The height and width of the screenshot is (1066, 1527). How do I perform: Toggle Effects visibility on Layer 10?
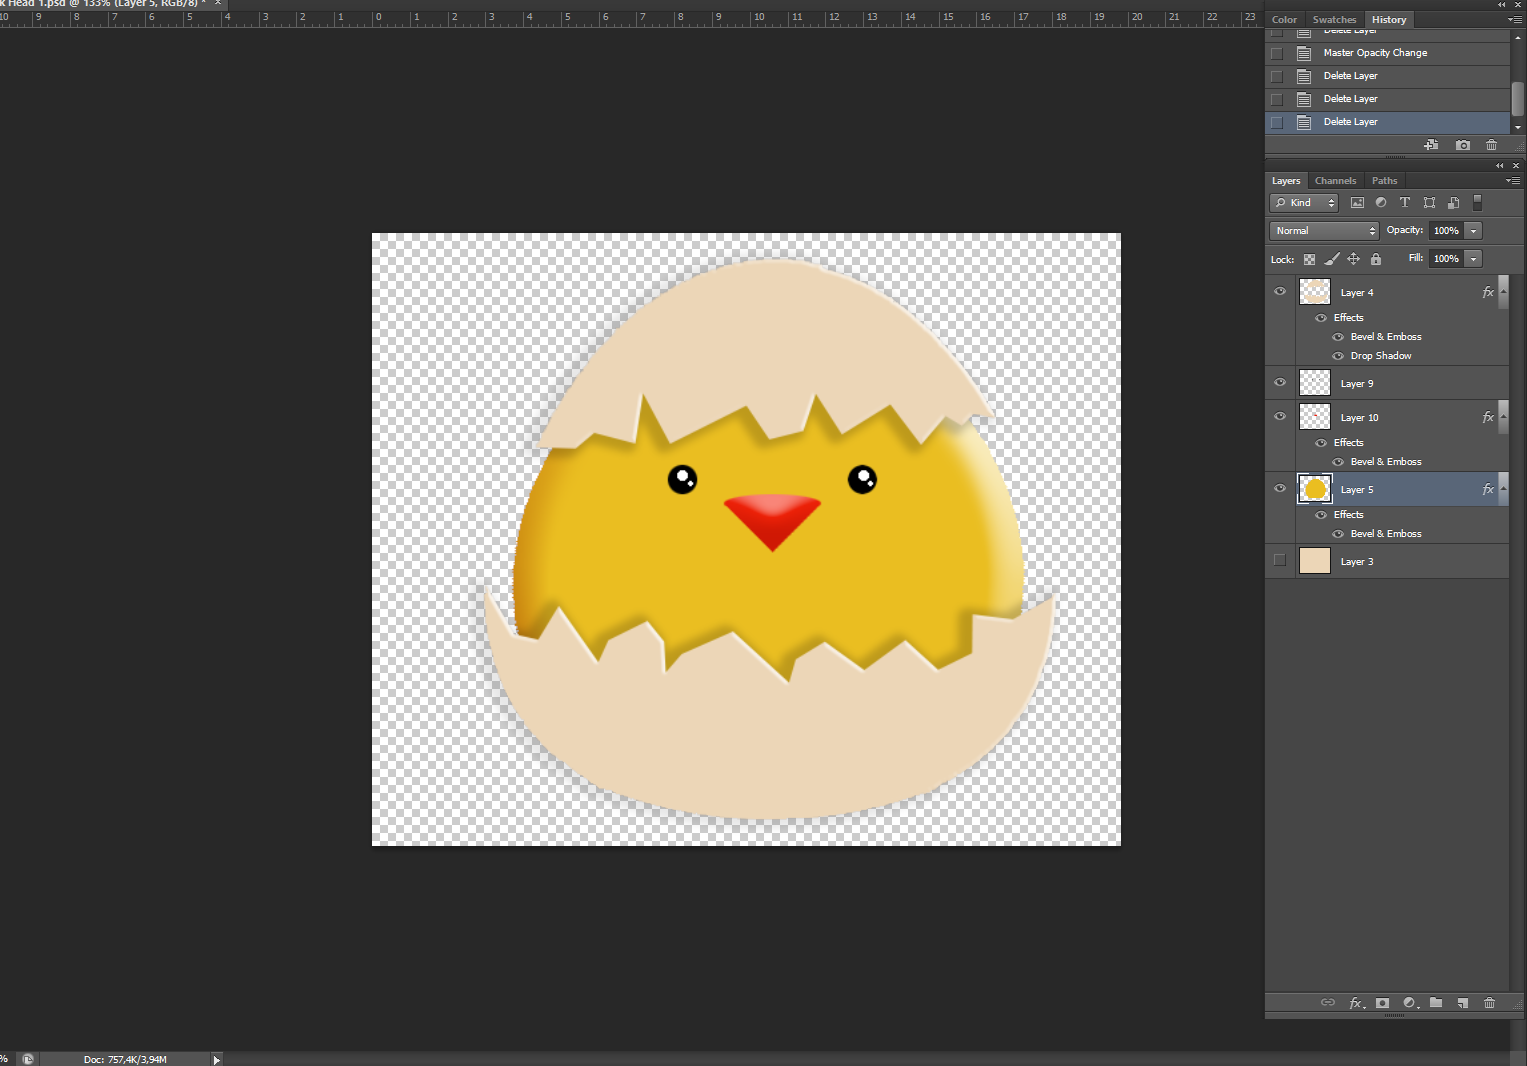pos(1321,443)
